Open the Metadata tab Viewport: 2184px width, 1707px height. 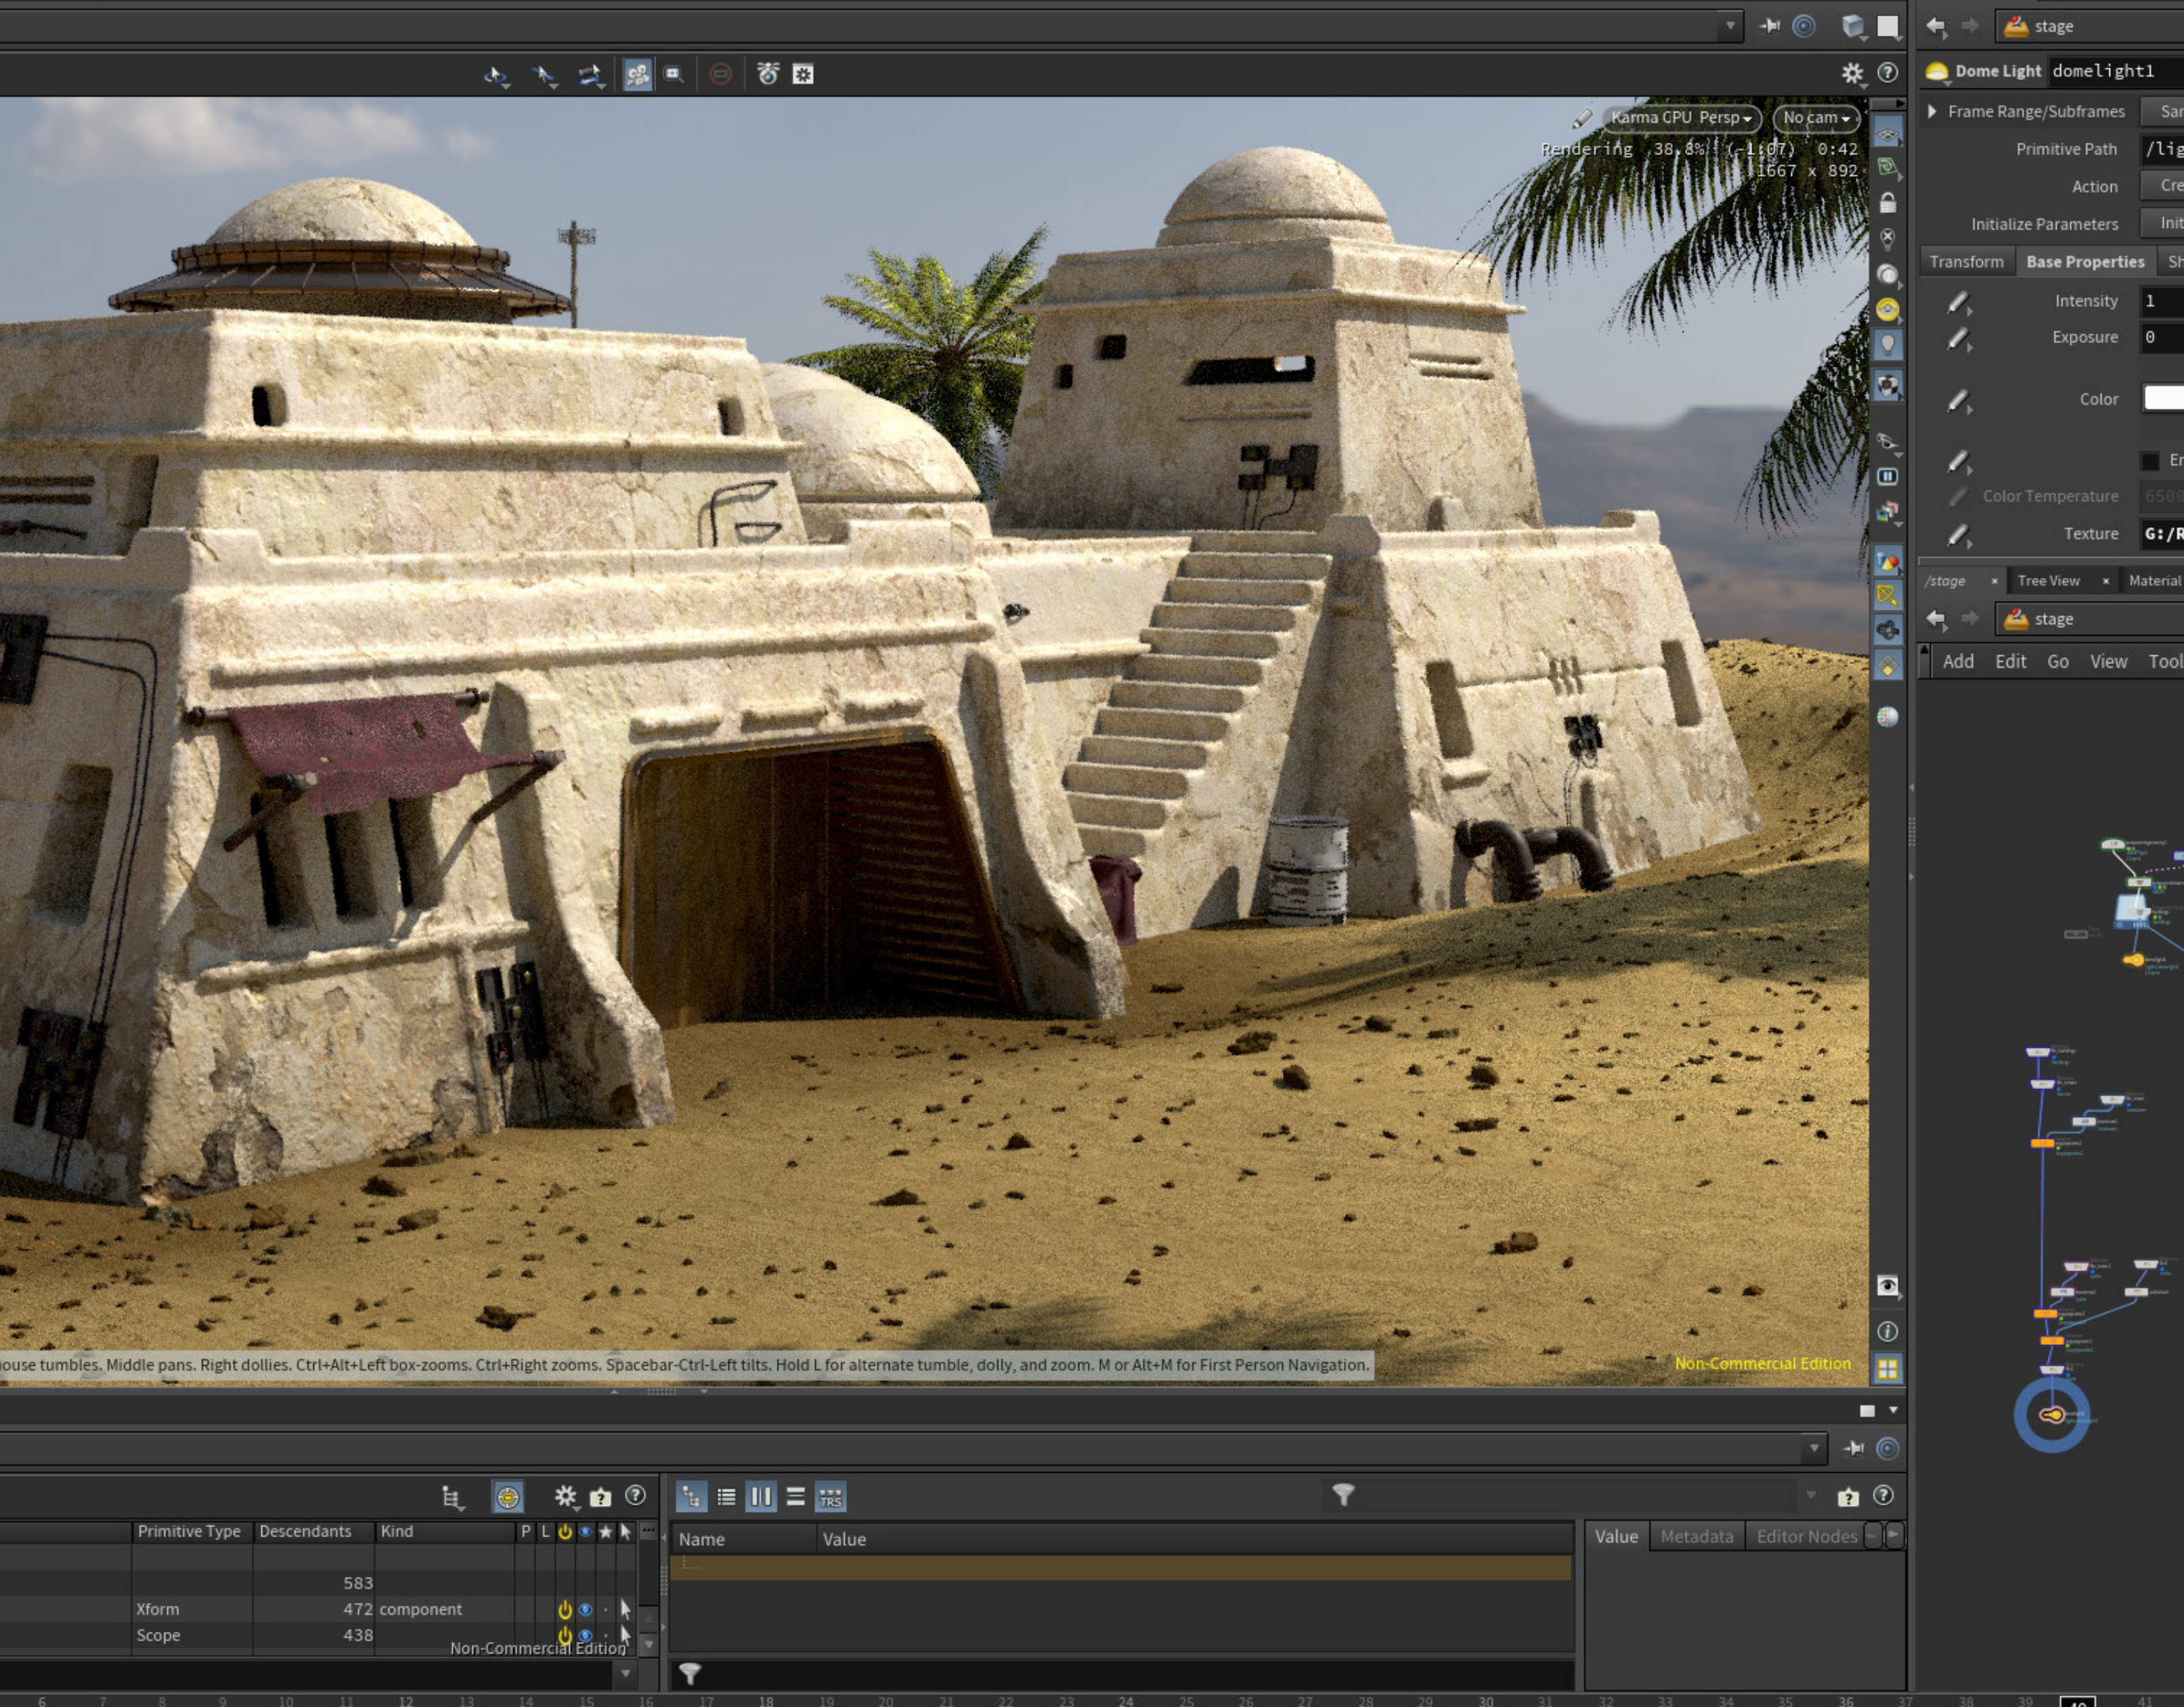click(1696, 1536)
